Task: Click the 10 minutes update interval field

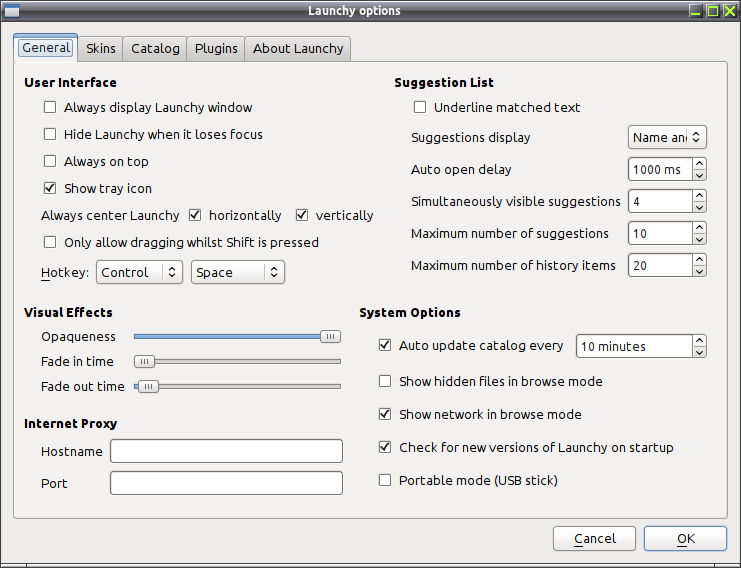Action: tap(634, 346)
